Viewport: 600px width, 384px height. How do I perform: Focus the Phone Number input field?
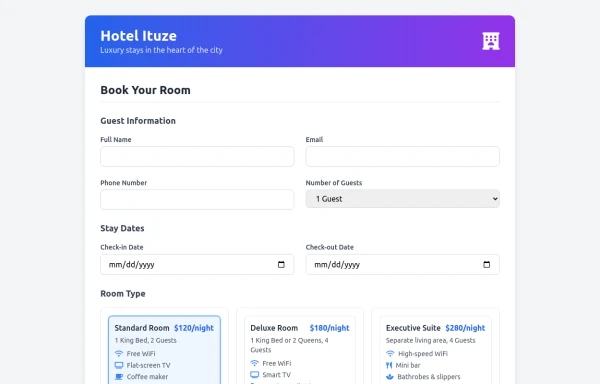(x=197, y=200)
